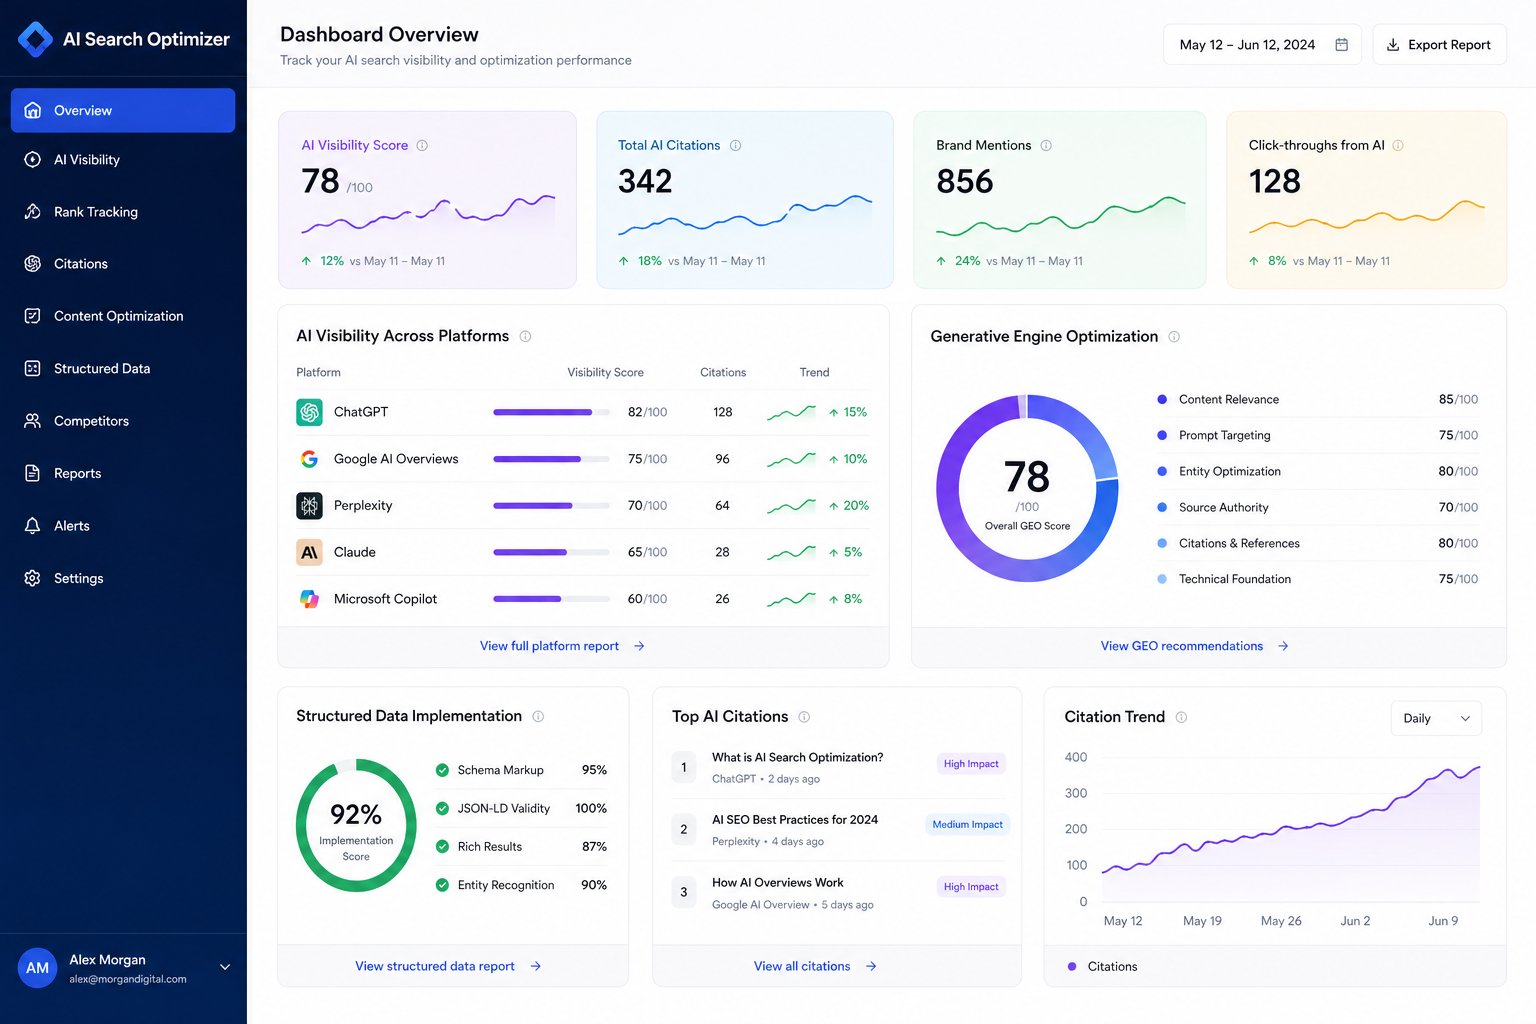Click Microsoft Copilot visibility progress bar
1536x1024 pixels.
point(551,599)
